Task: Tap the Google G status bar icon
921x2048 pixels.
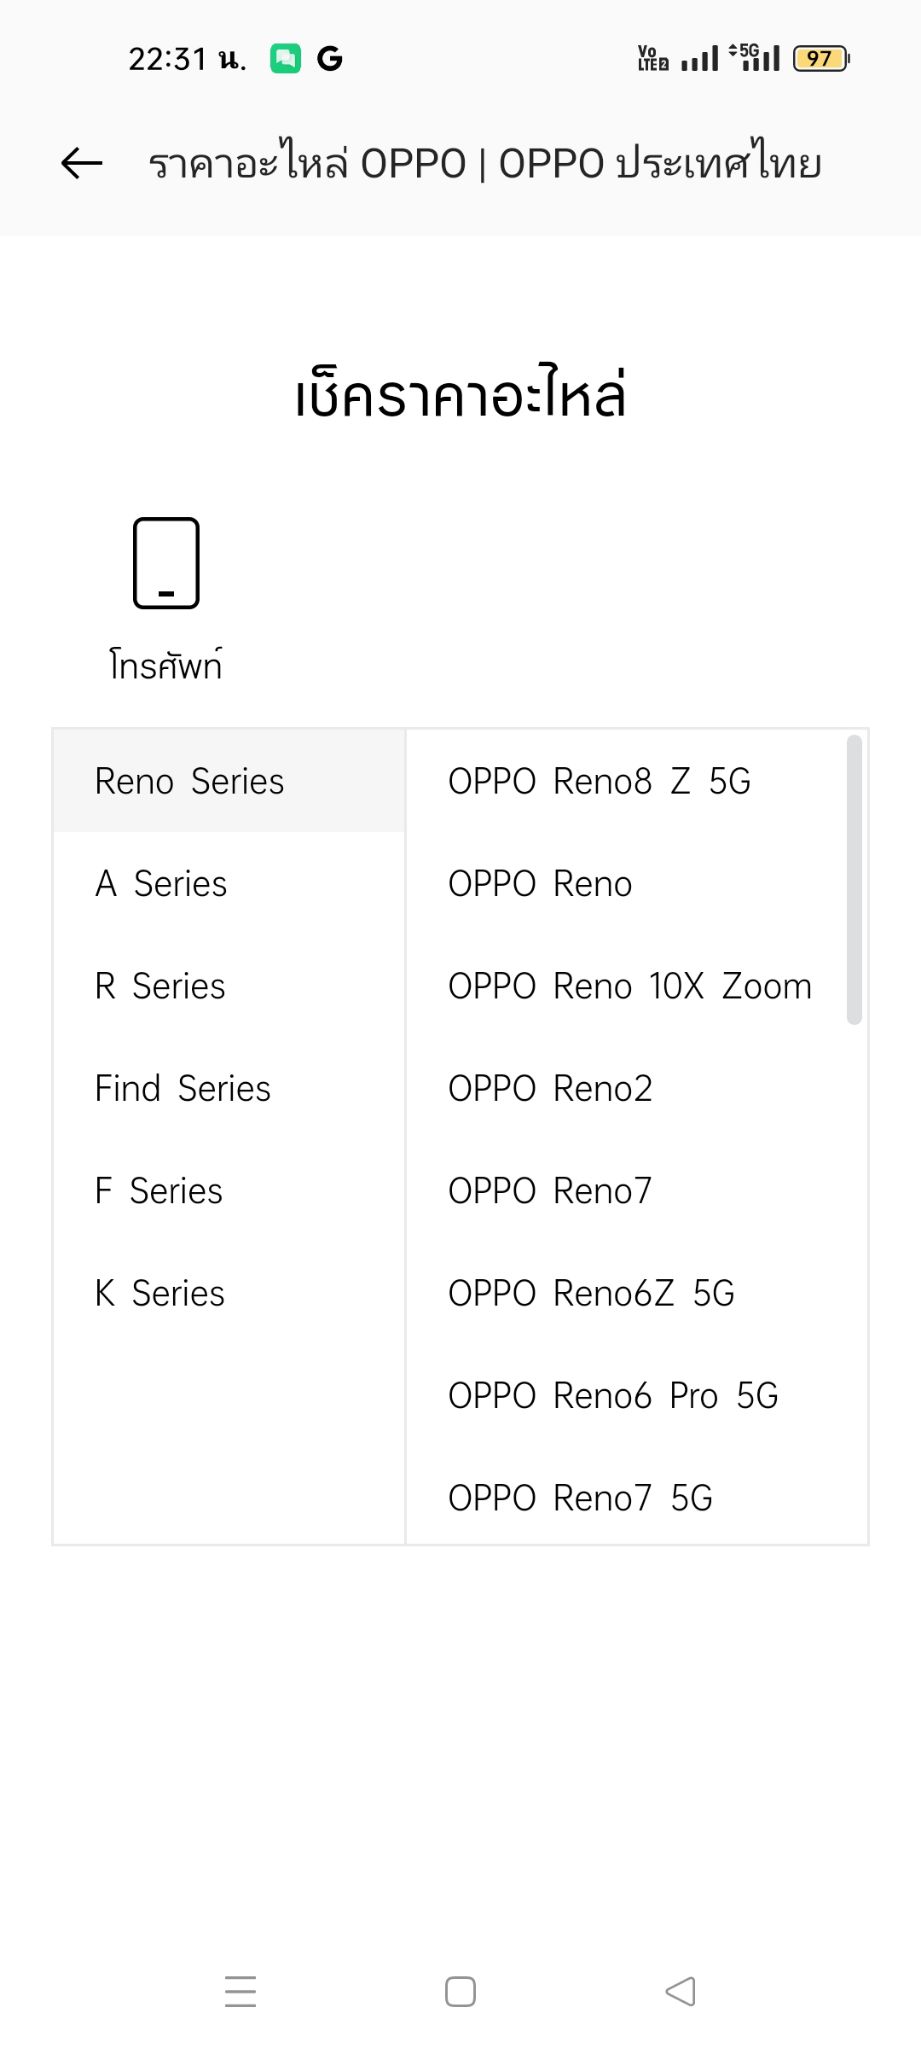Action: coord(330,59)
